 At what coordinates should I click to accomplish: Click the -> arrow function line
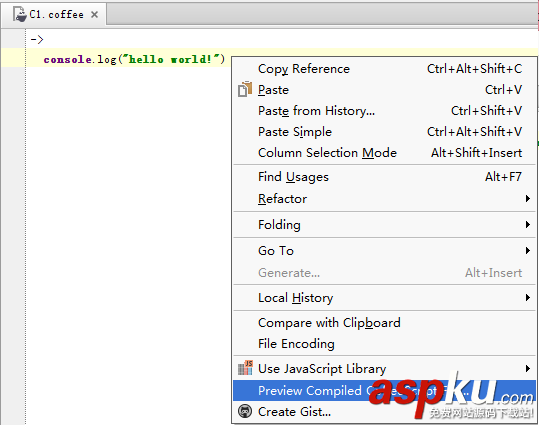(x=37, y=40)
